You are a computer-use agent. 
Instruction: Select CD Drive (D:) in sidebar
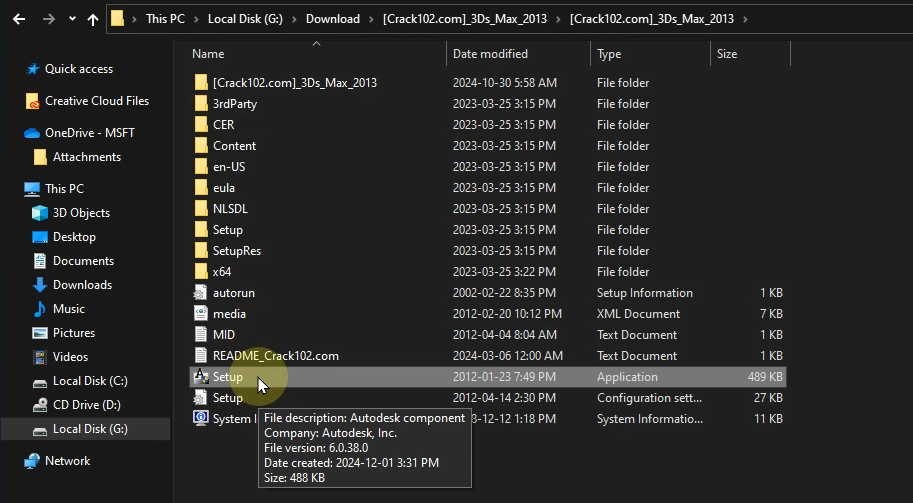click(87, 405)
